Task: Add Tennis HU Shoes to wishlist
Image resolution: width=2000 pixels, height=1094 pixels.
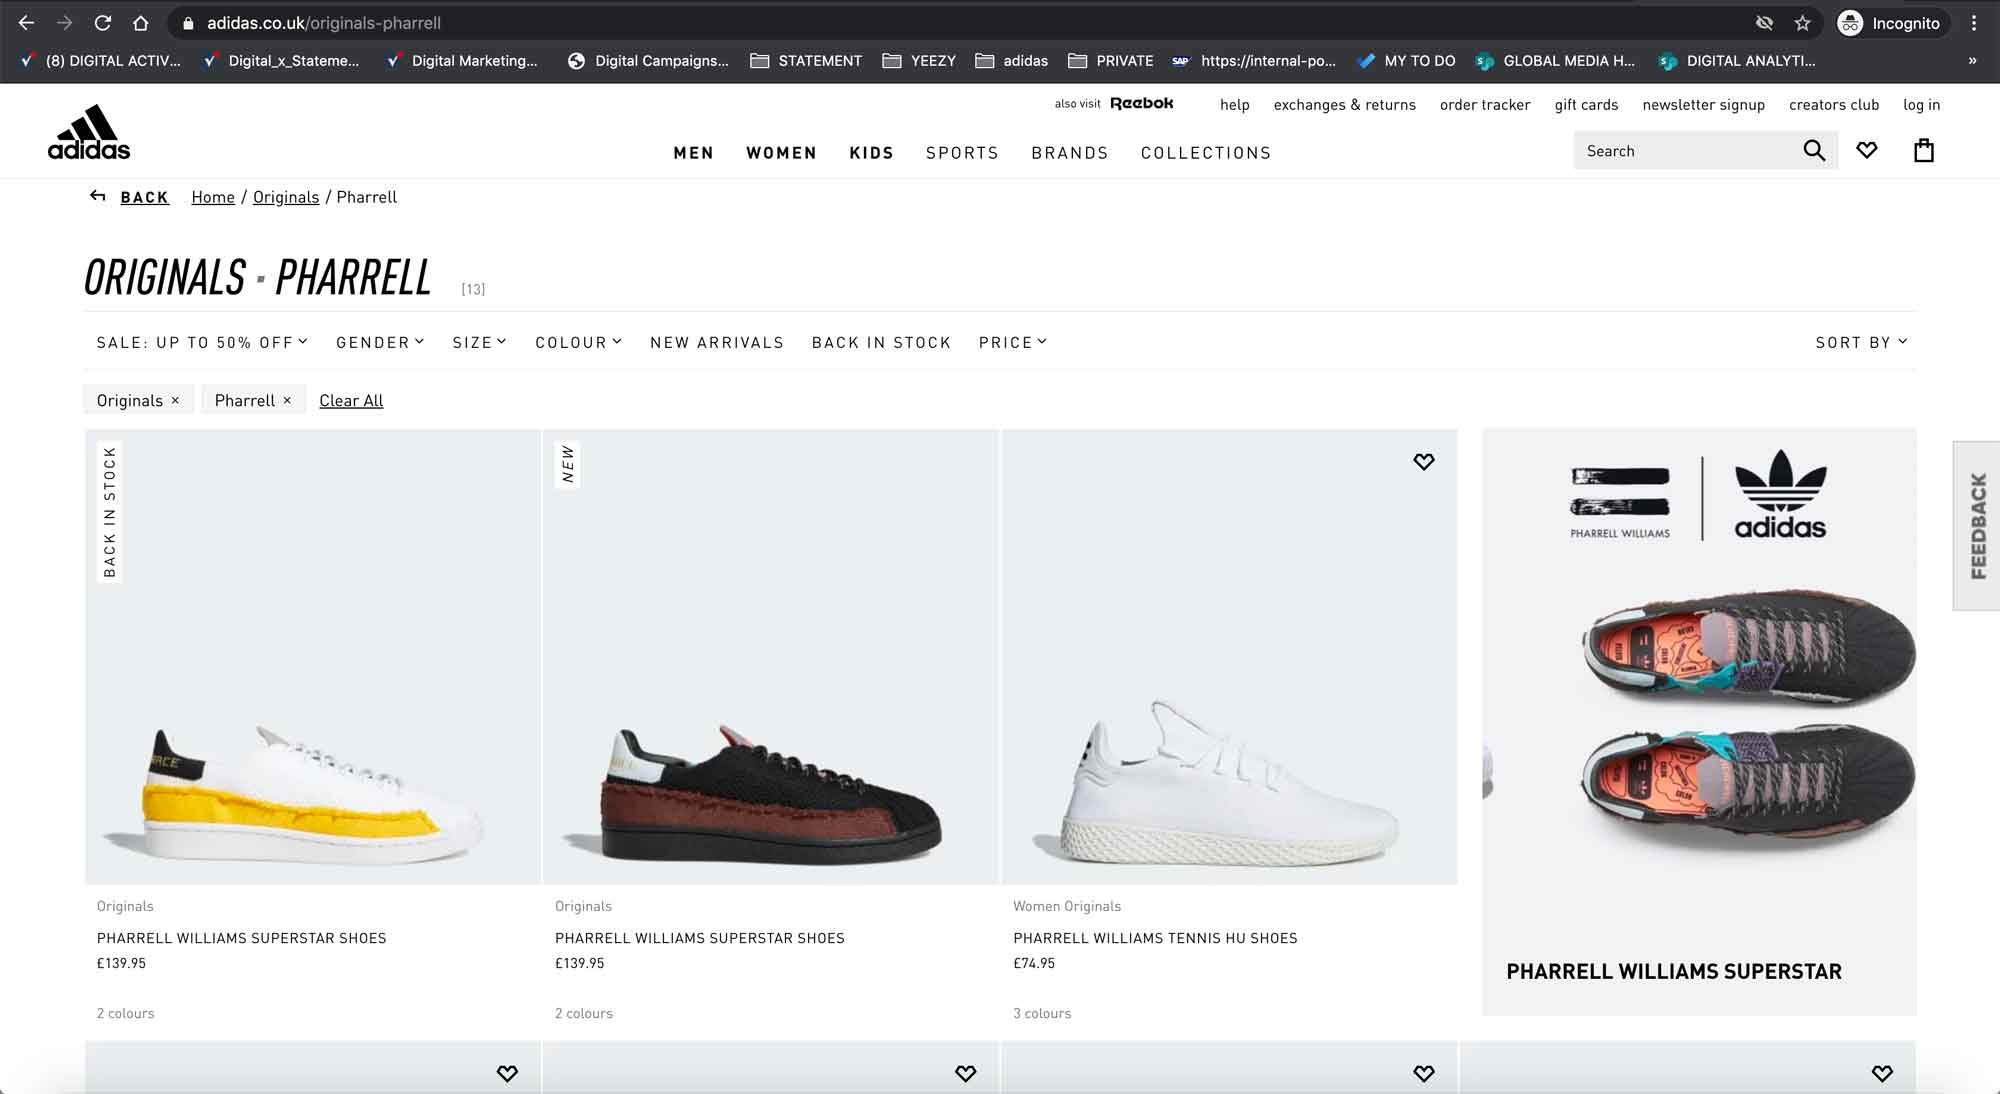Action: pyautogui.click(x=1424, y=461)
